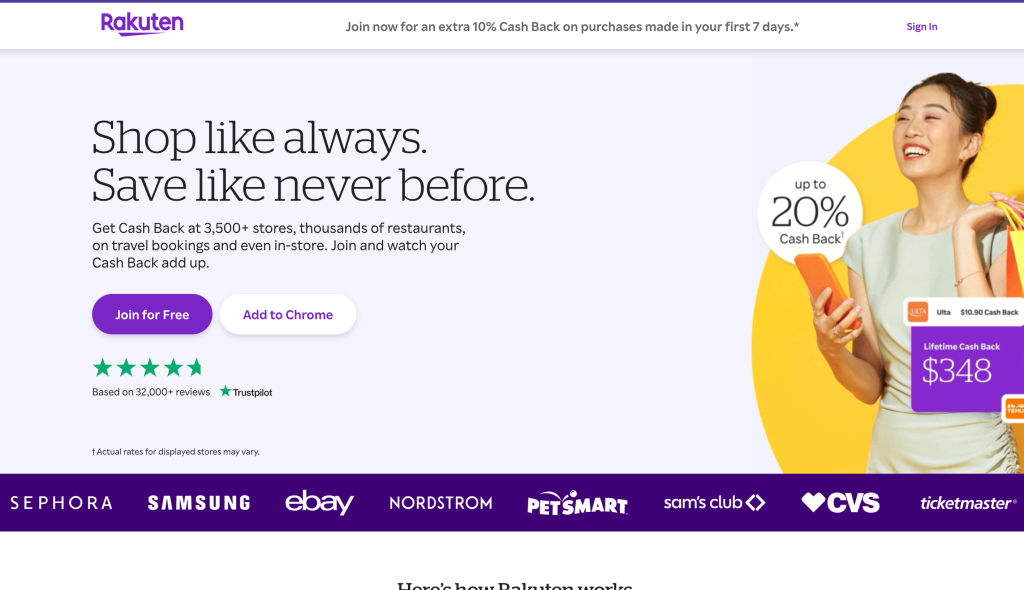
Task: Choose the Sam's Club logo
Action: (x=714, y=503)
